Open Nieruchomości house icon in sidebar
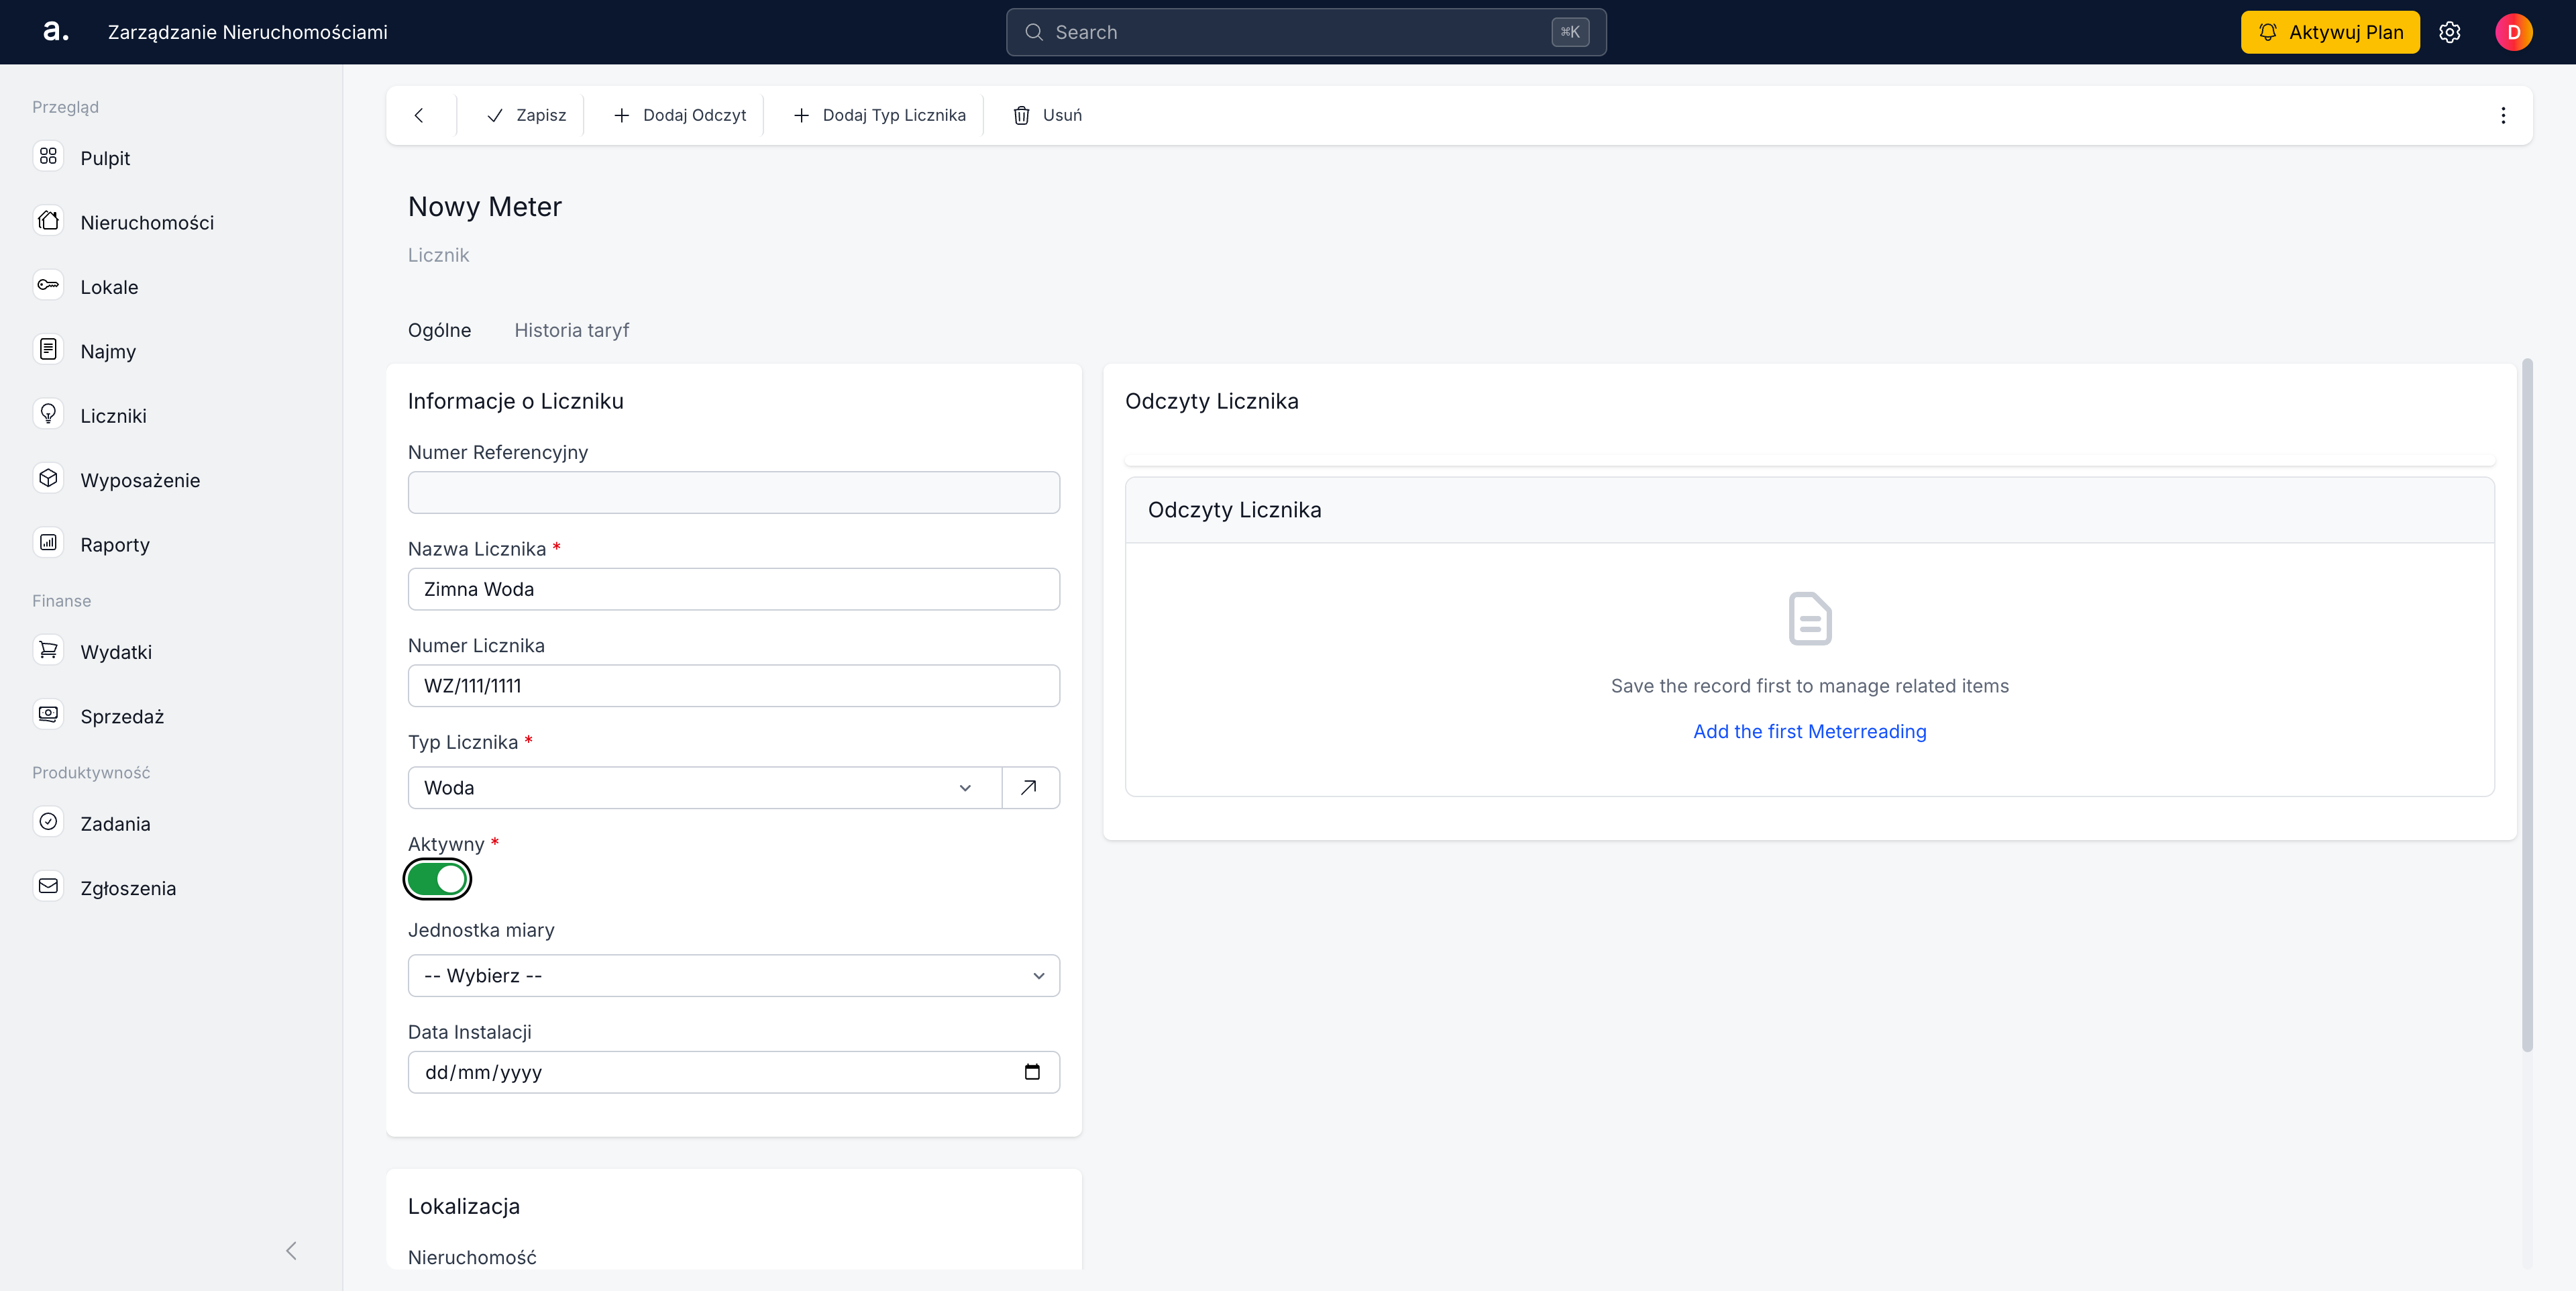The image size is (2576, 1291). pos(48,221)
